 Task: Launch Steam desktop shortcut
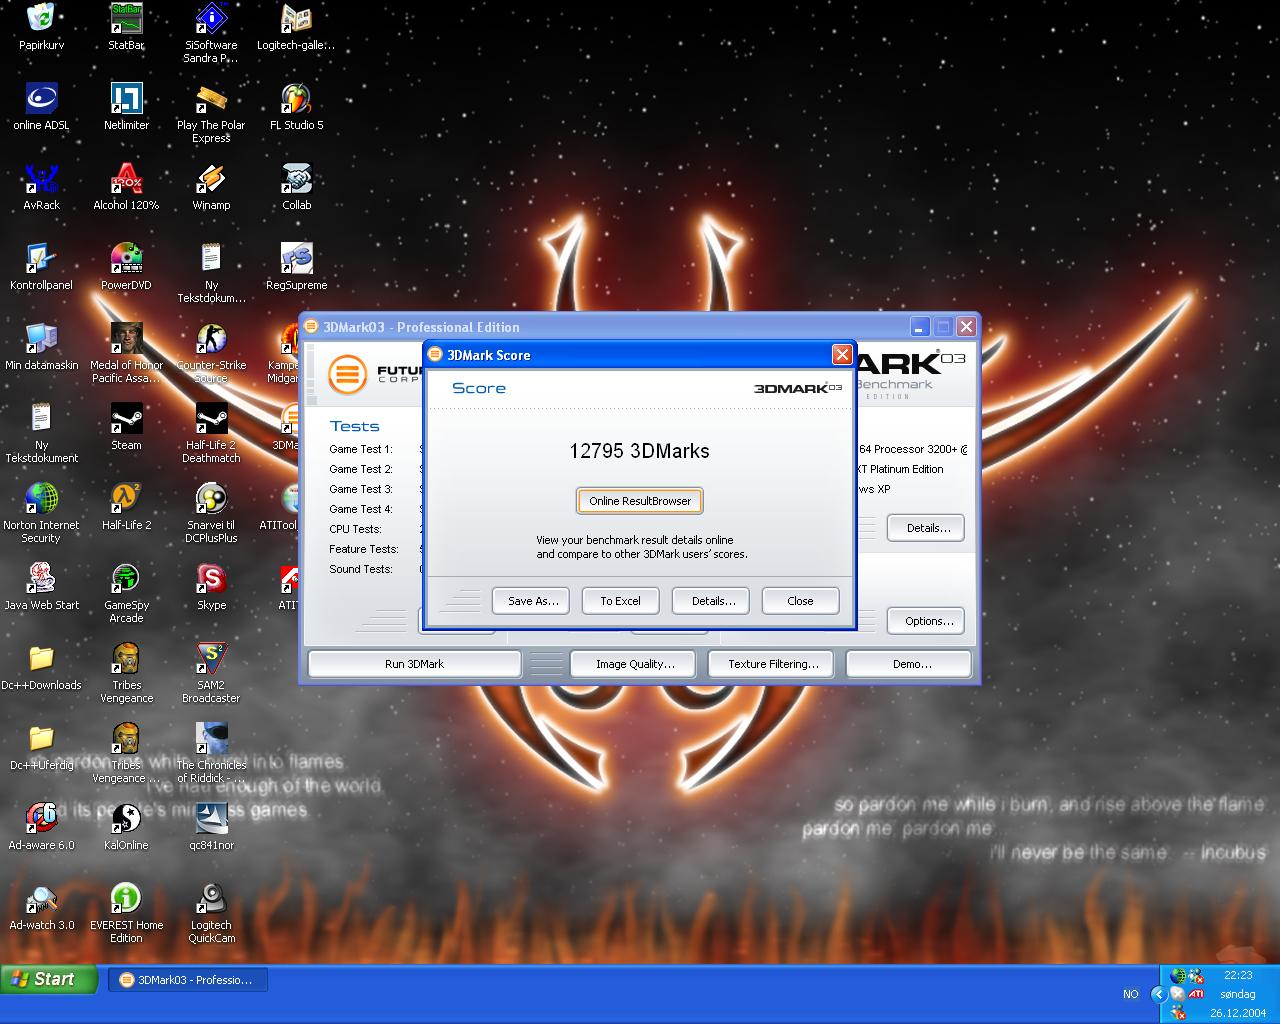pyautogui.click(x=126, y=426)
